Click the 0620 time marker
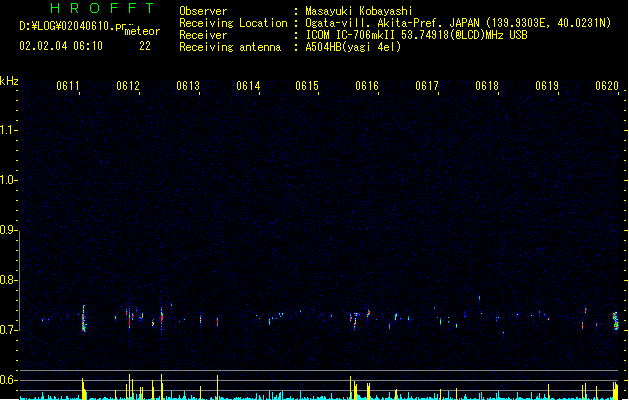The image size is (629, 400). click(x=607, y=85)
